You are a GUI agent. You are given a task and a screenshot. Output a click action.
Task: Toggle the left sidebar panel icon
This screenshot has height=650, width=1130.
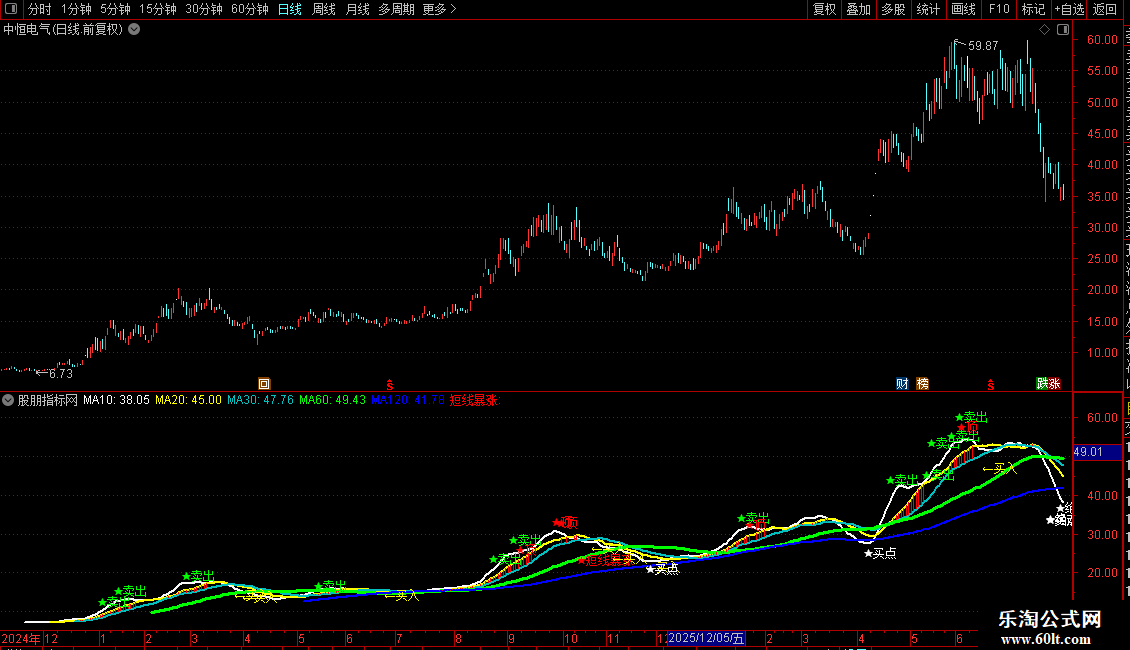pos(11,9)
